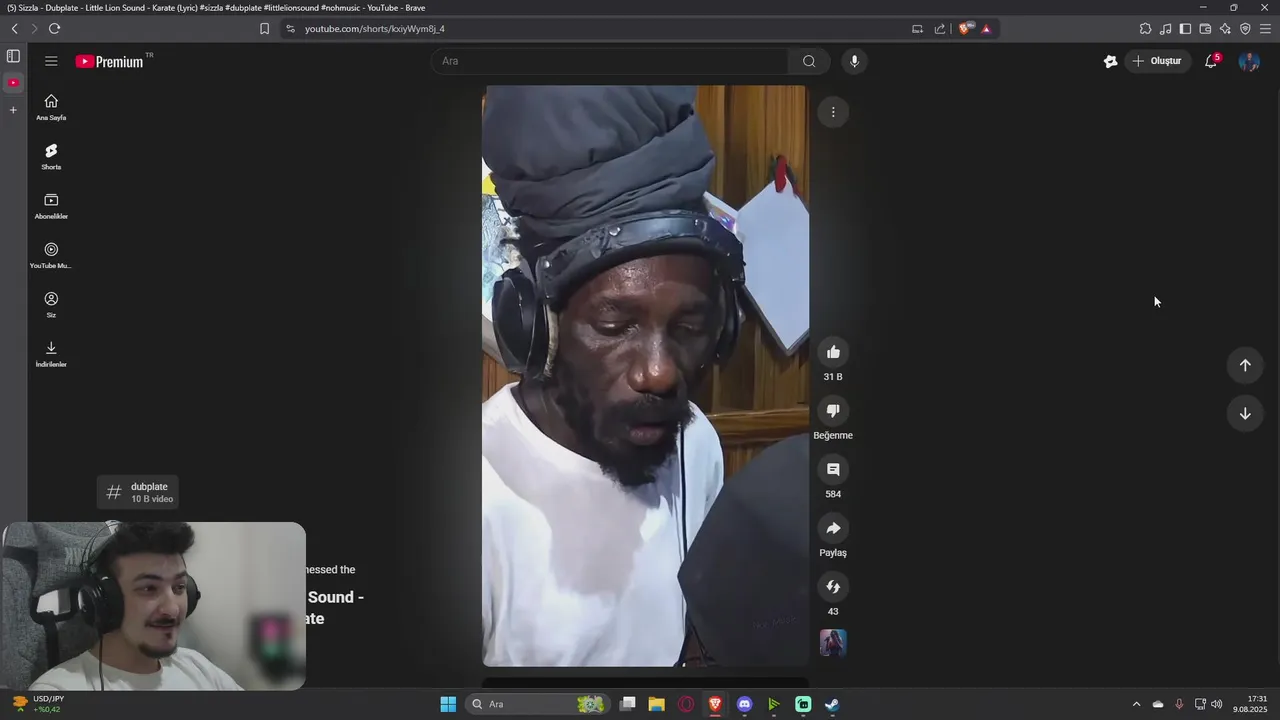Open YouTube Music sidebar item
This screenshot has width=1280, height=720.
point(51,255)
